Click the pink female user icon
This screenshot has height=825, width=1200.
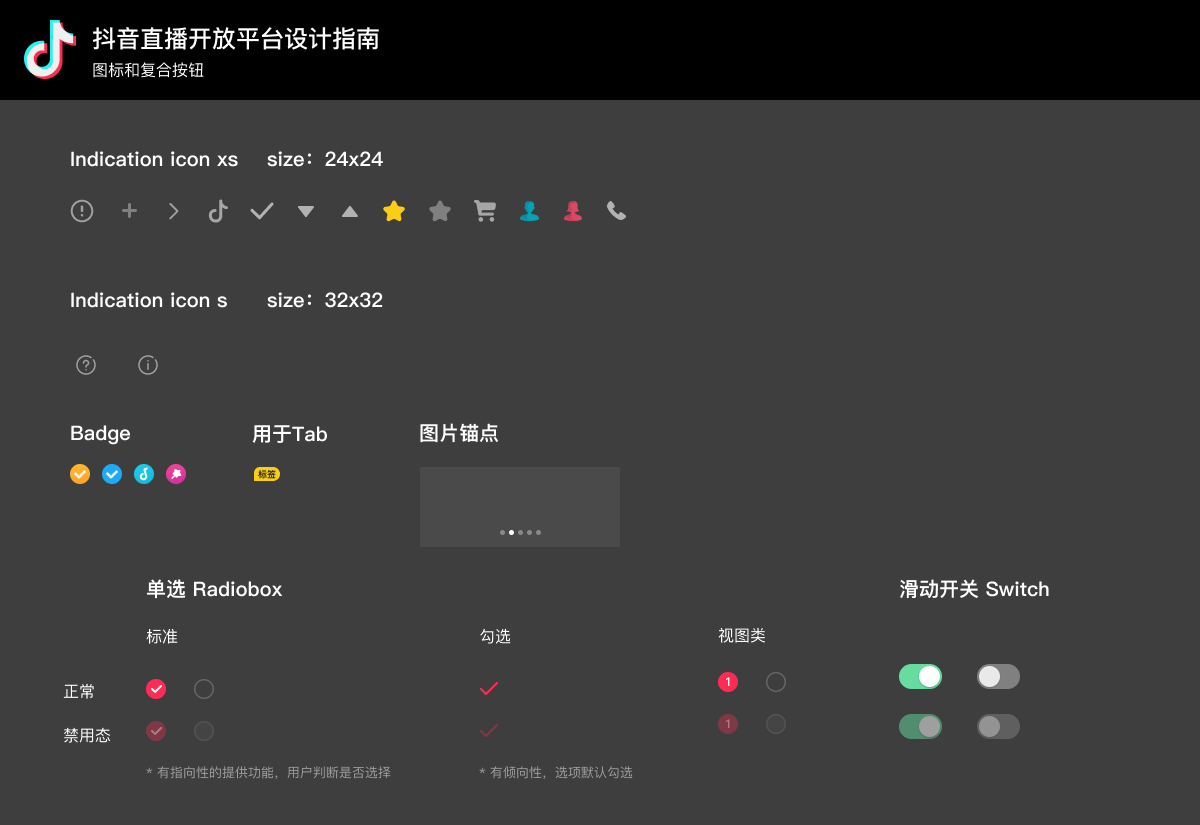click(x=572, y=211)
